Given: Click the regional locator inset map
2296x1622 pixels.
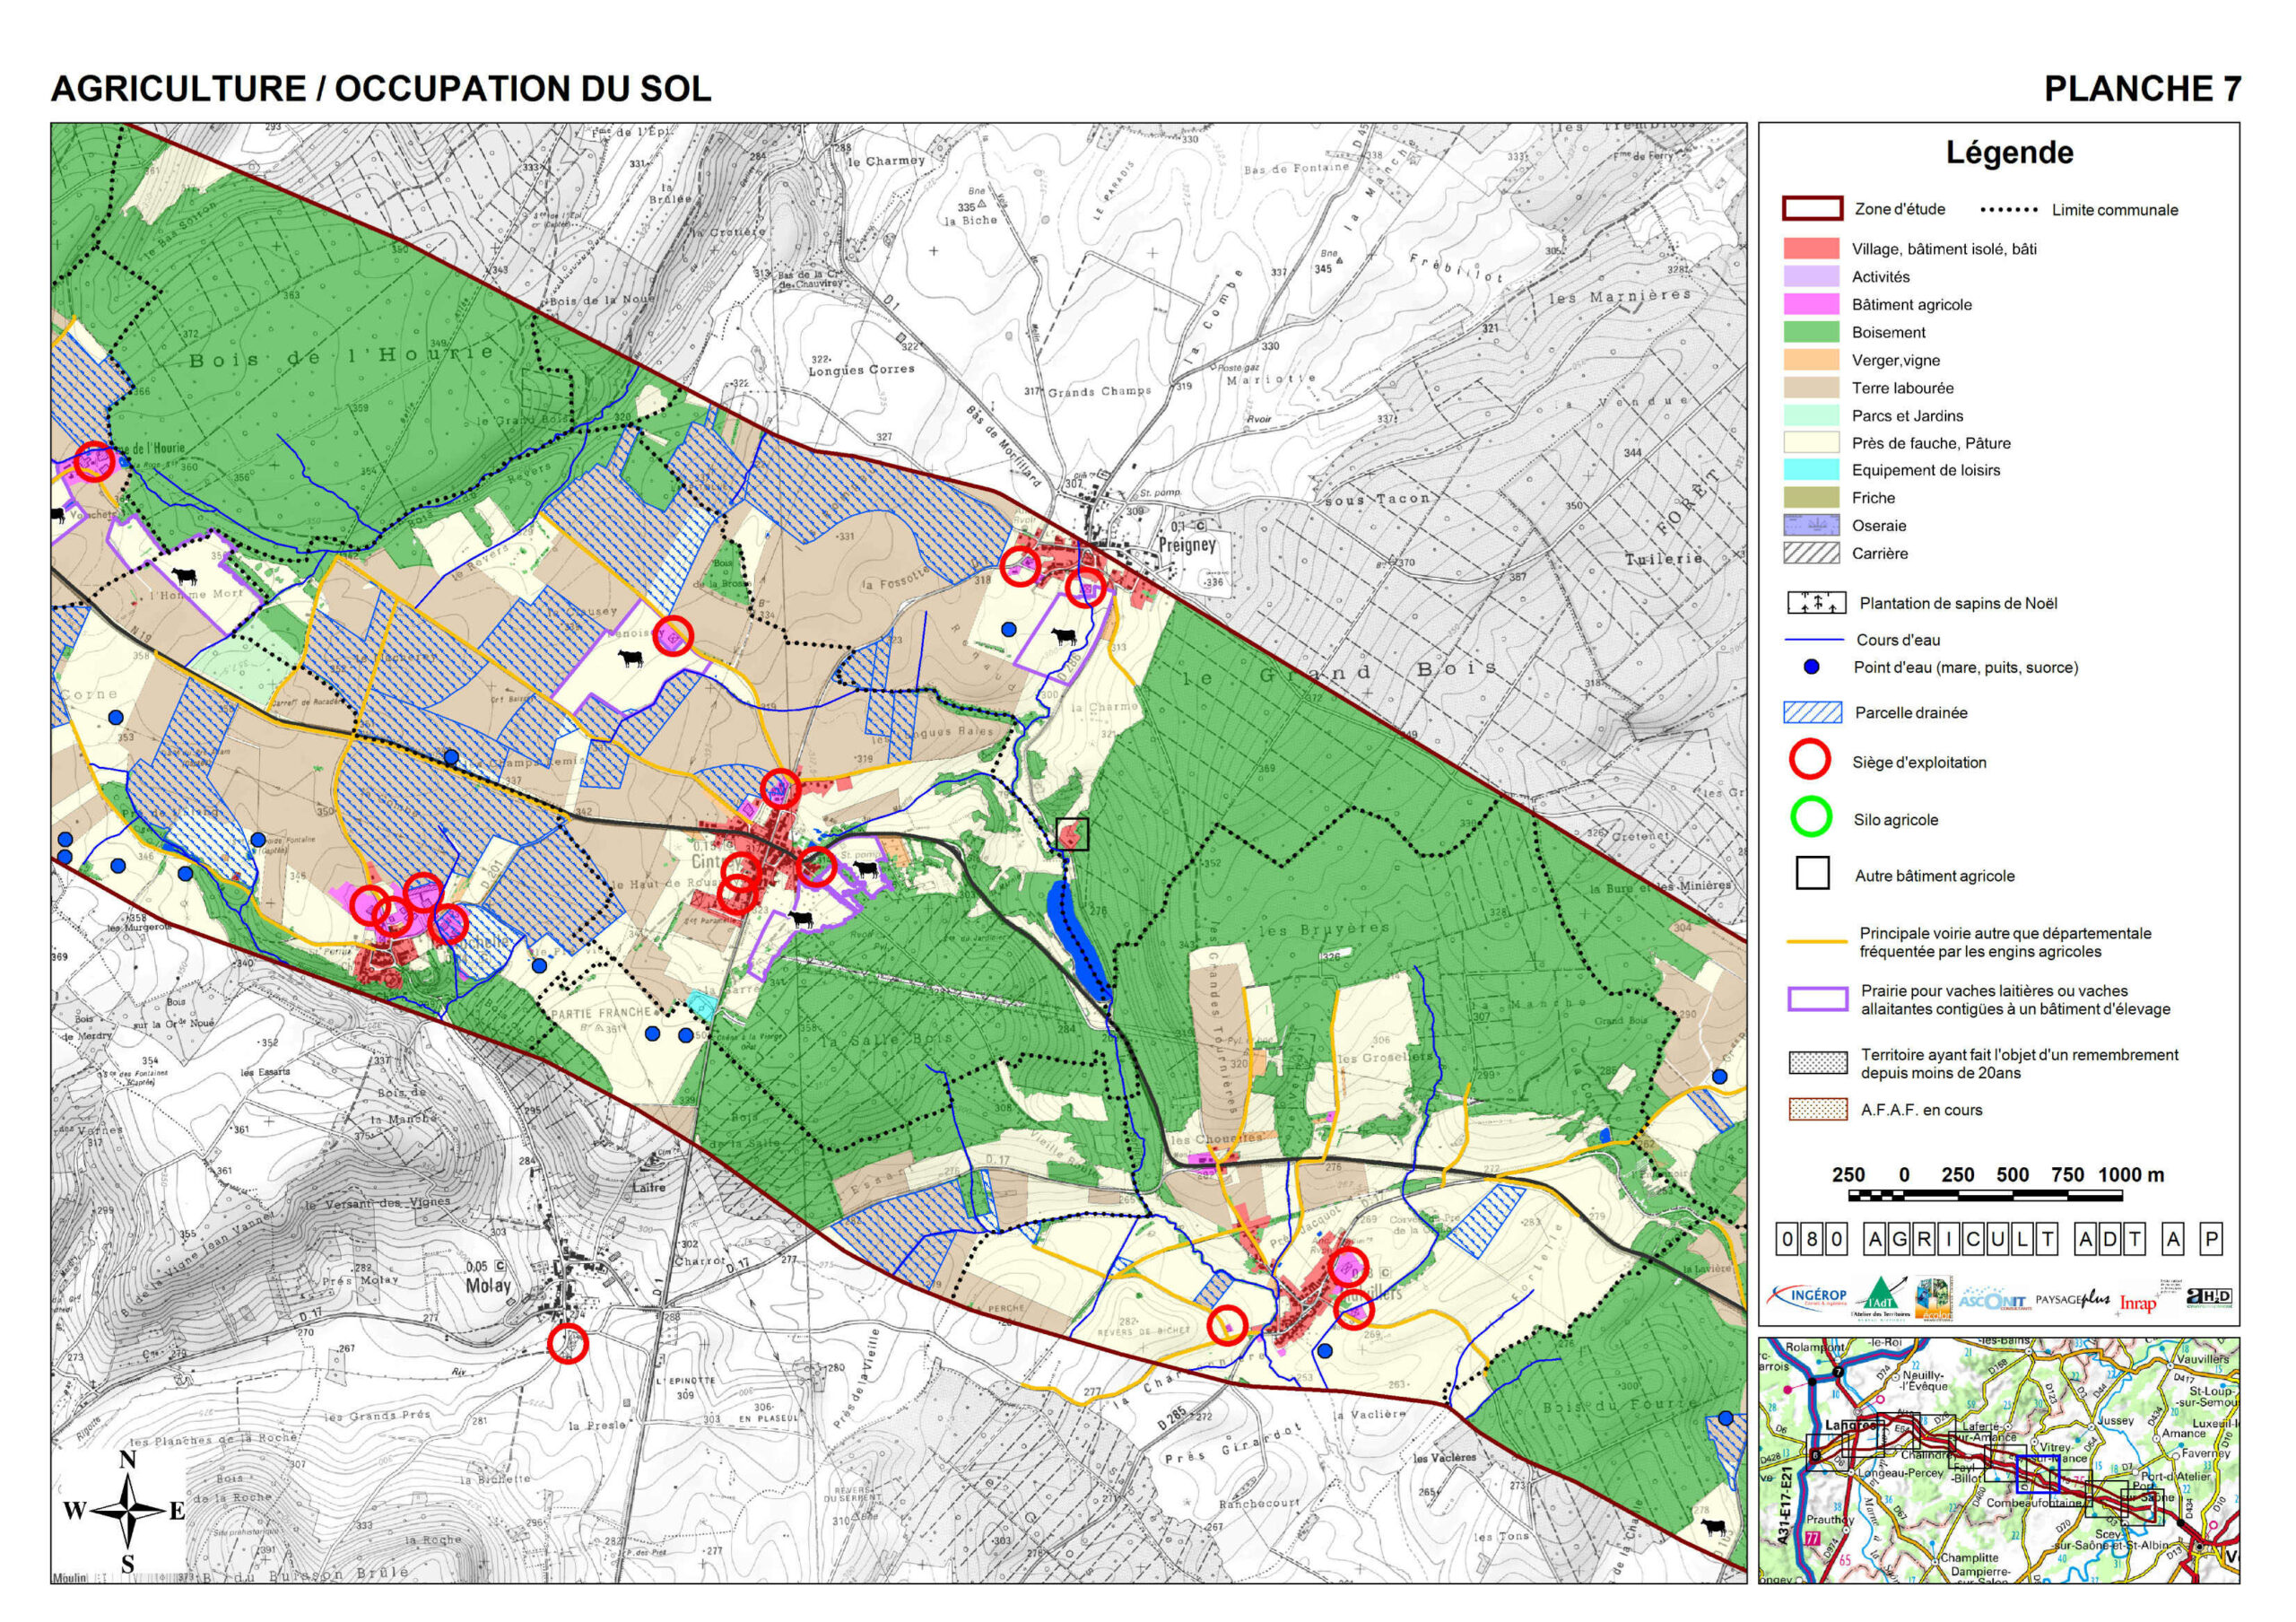Looking at the screenshot, I should click(1999, 1460).
